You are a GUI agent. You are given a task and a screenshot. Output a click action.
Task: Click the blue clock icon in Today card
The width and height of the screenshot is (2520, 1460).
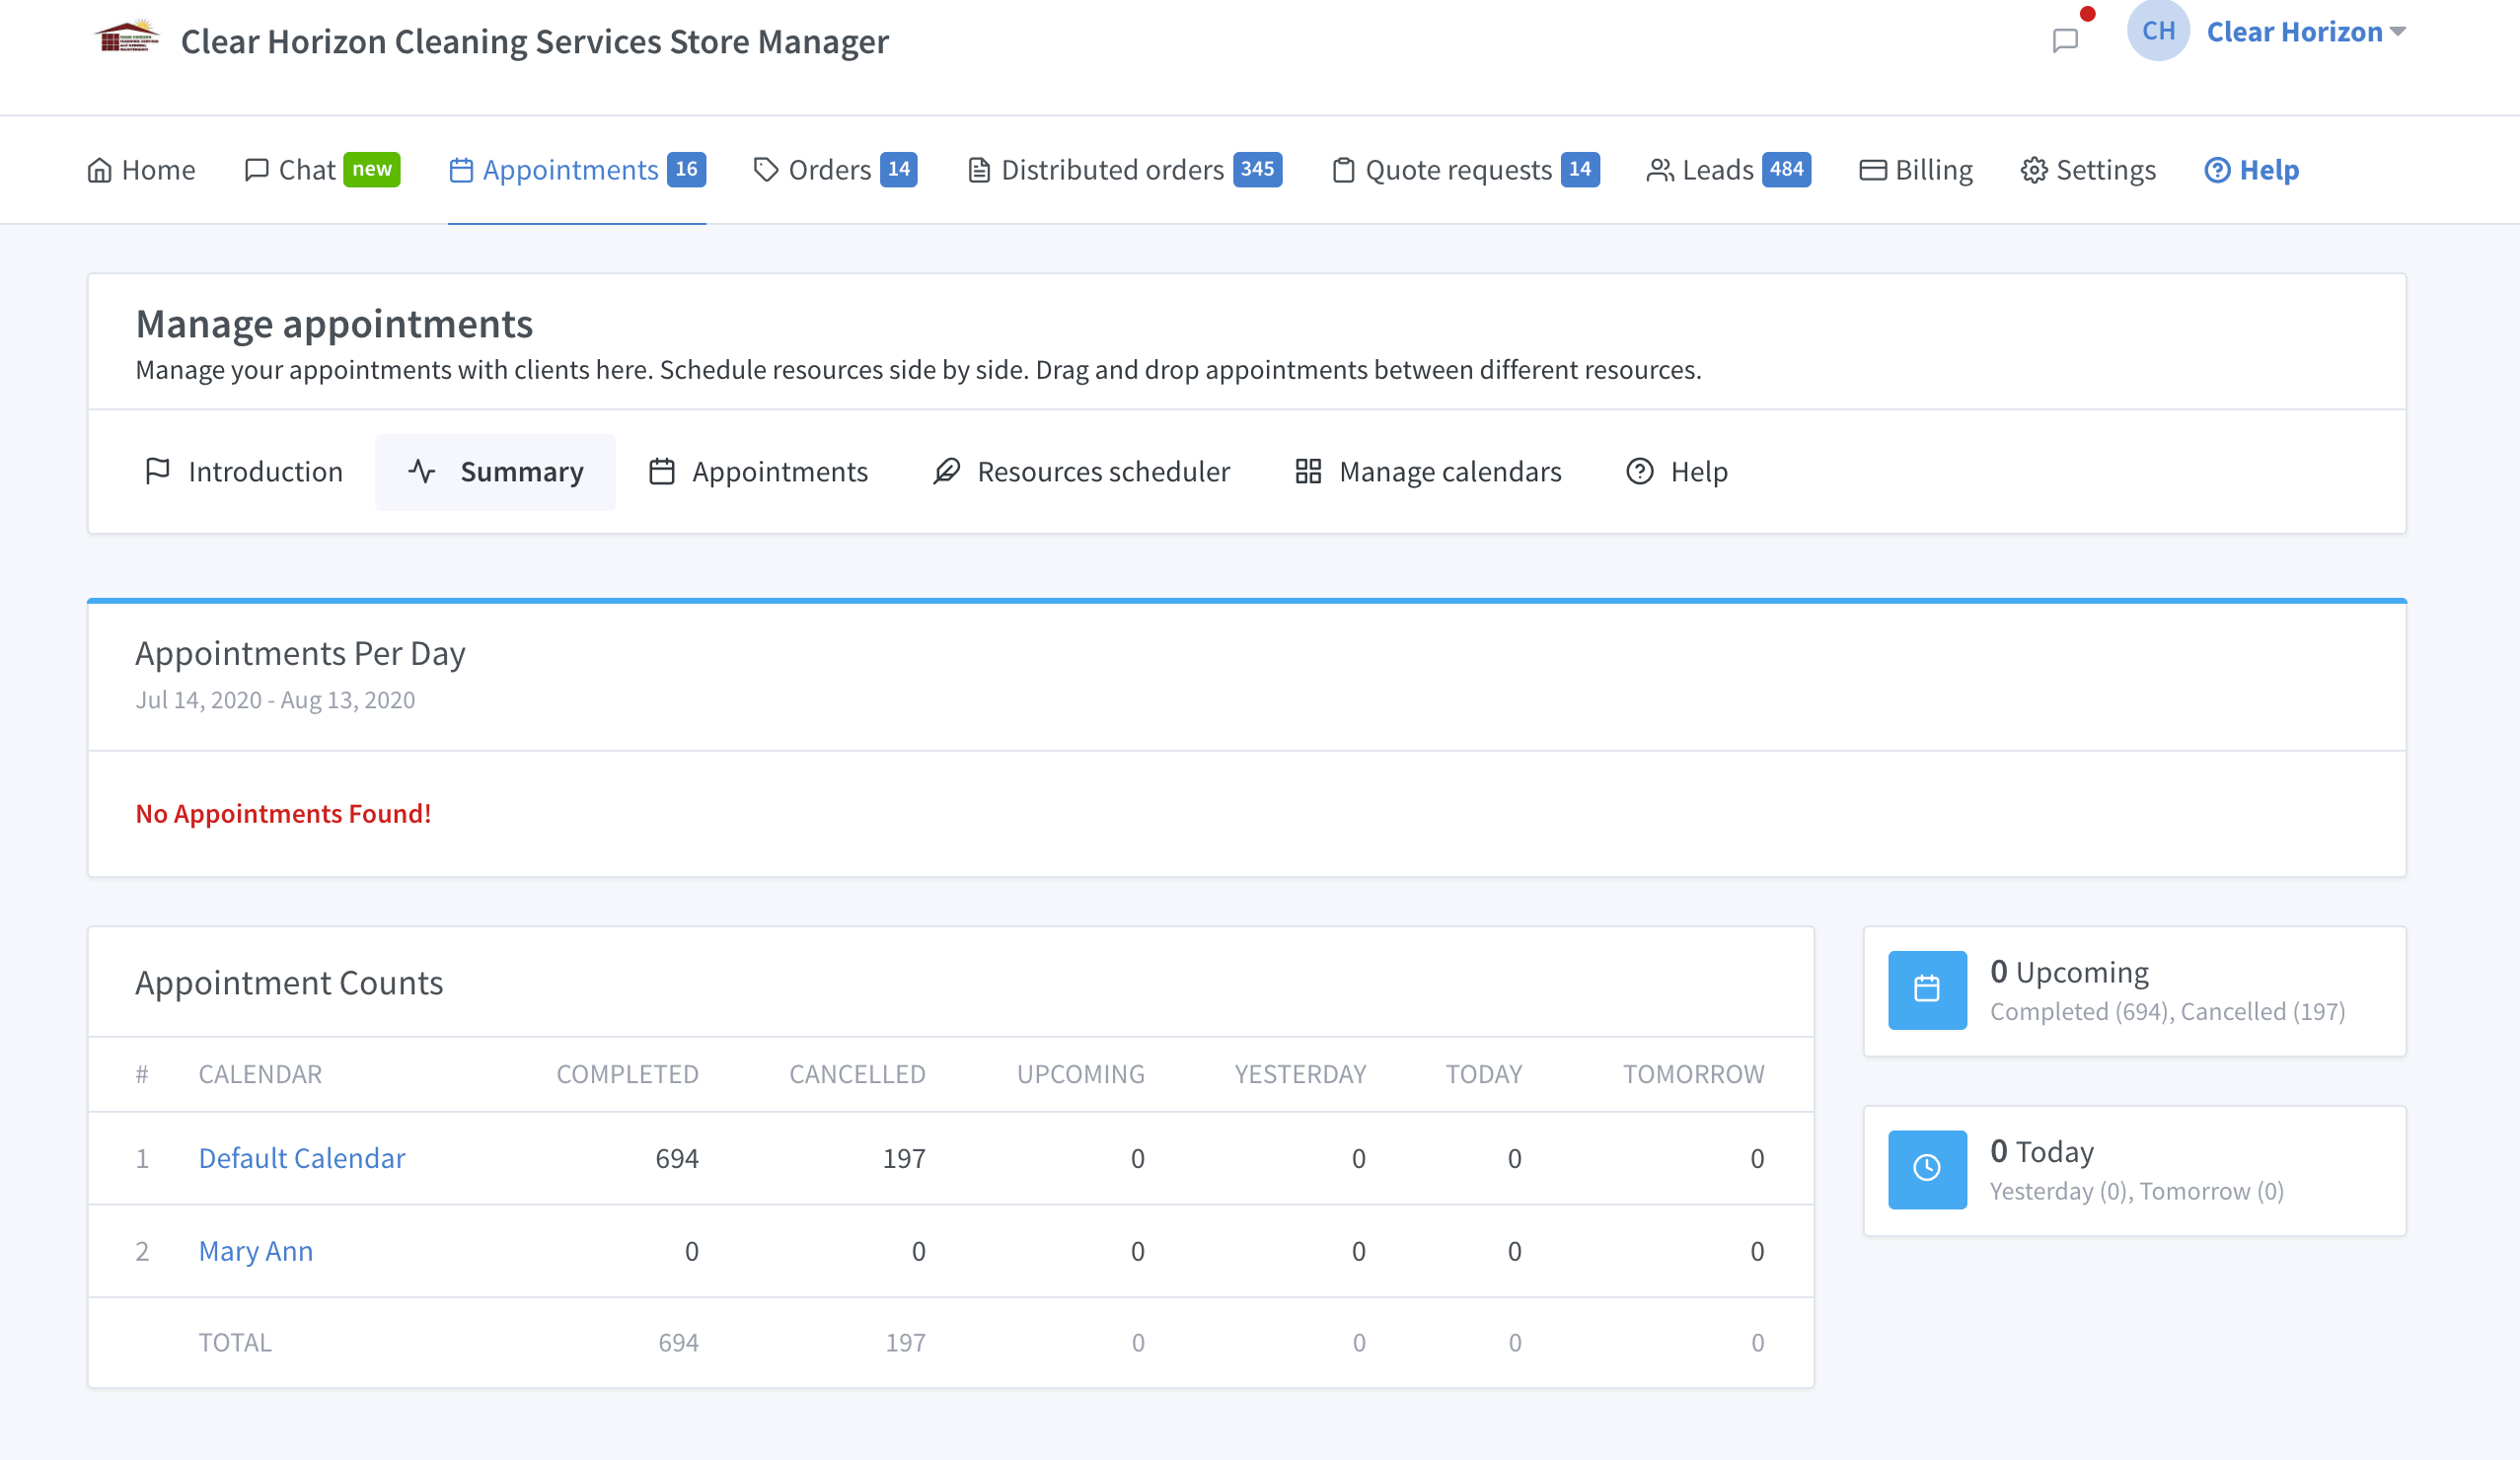1927,1169
